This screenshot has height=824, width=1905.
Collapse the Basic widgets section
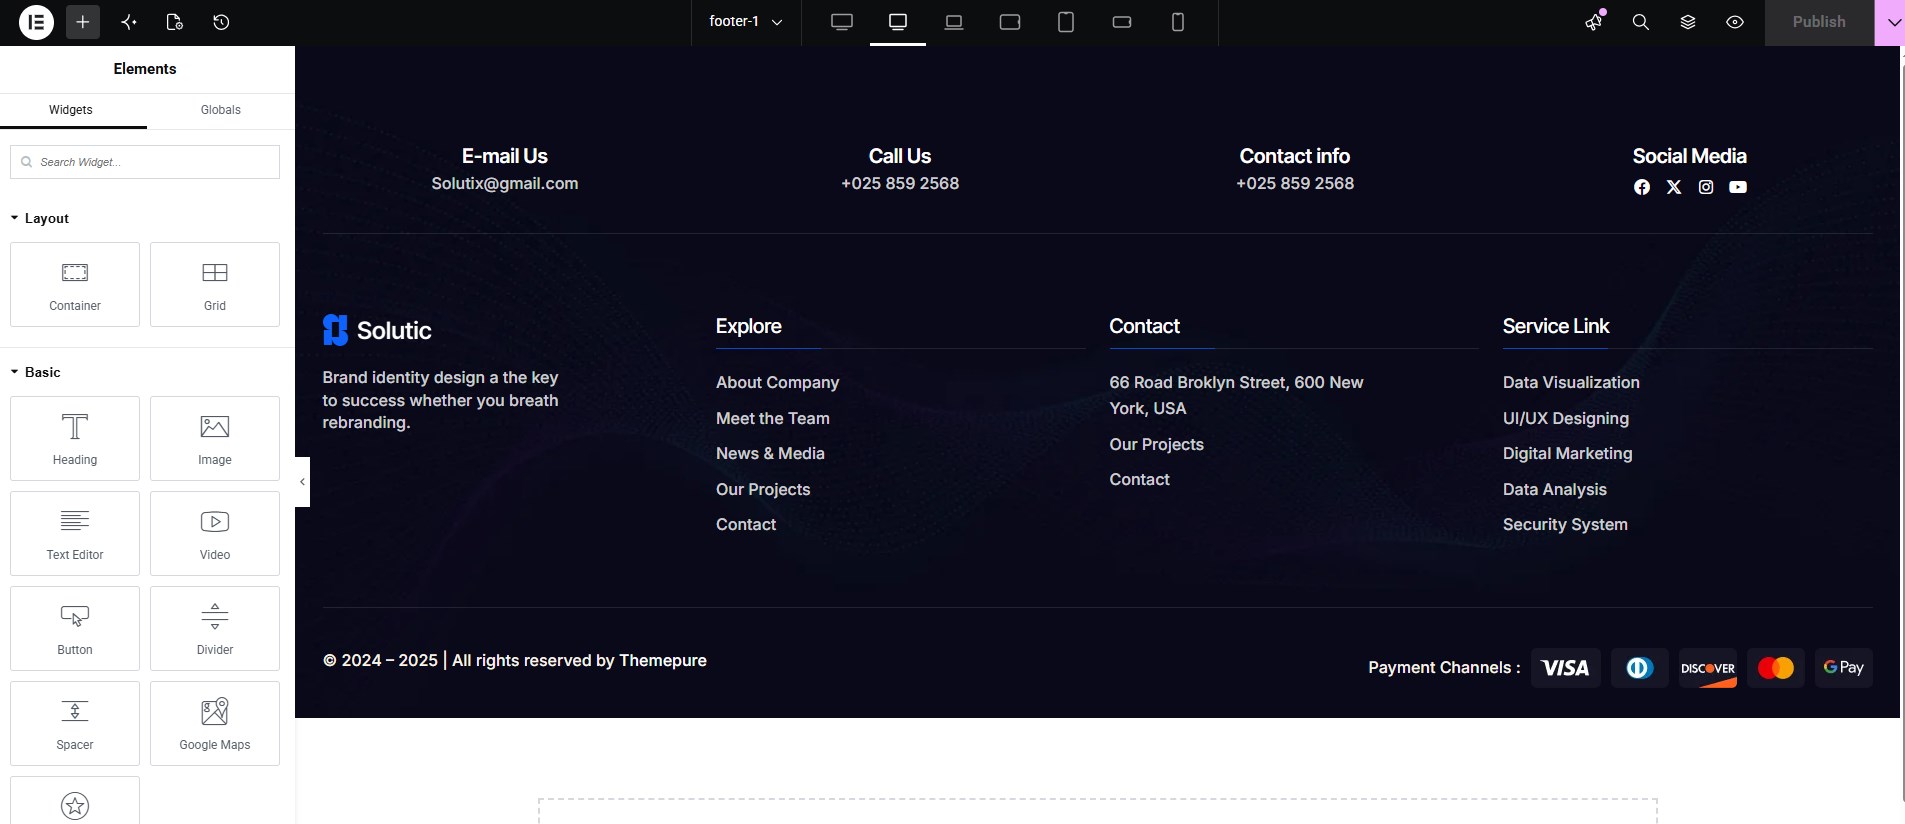36,372
